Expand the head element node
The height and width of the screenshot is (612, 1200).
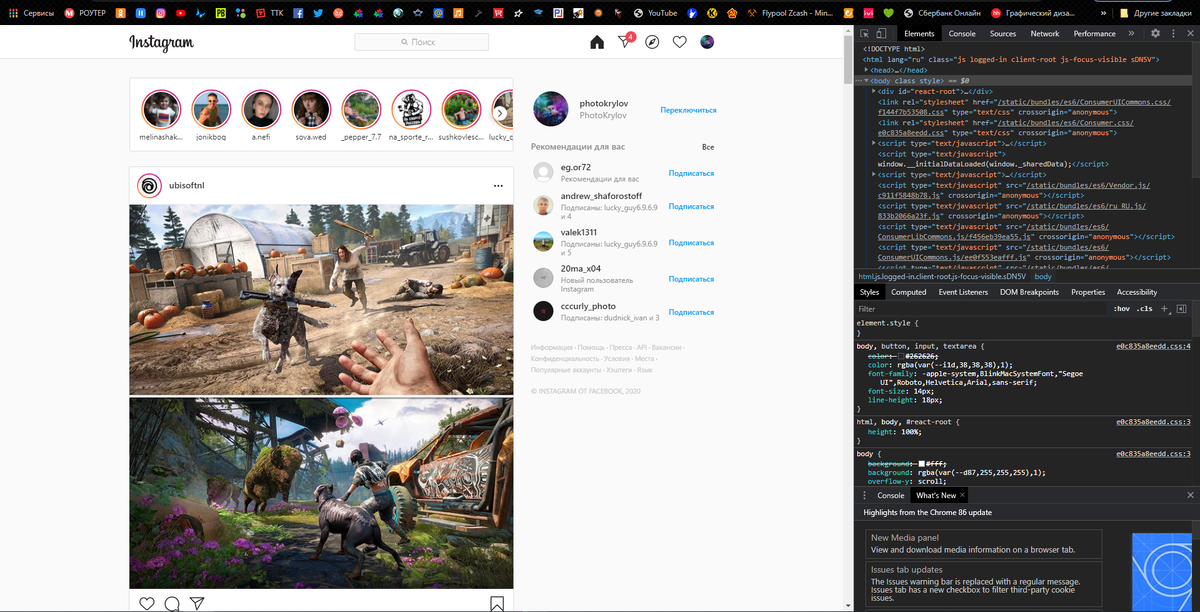click(x=866, y=70)
